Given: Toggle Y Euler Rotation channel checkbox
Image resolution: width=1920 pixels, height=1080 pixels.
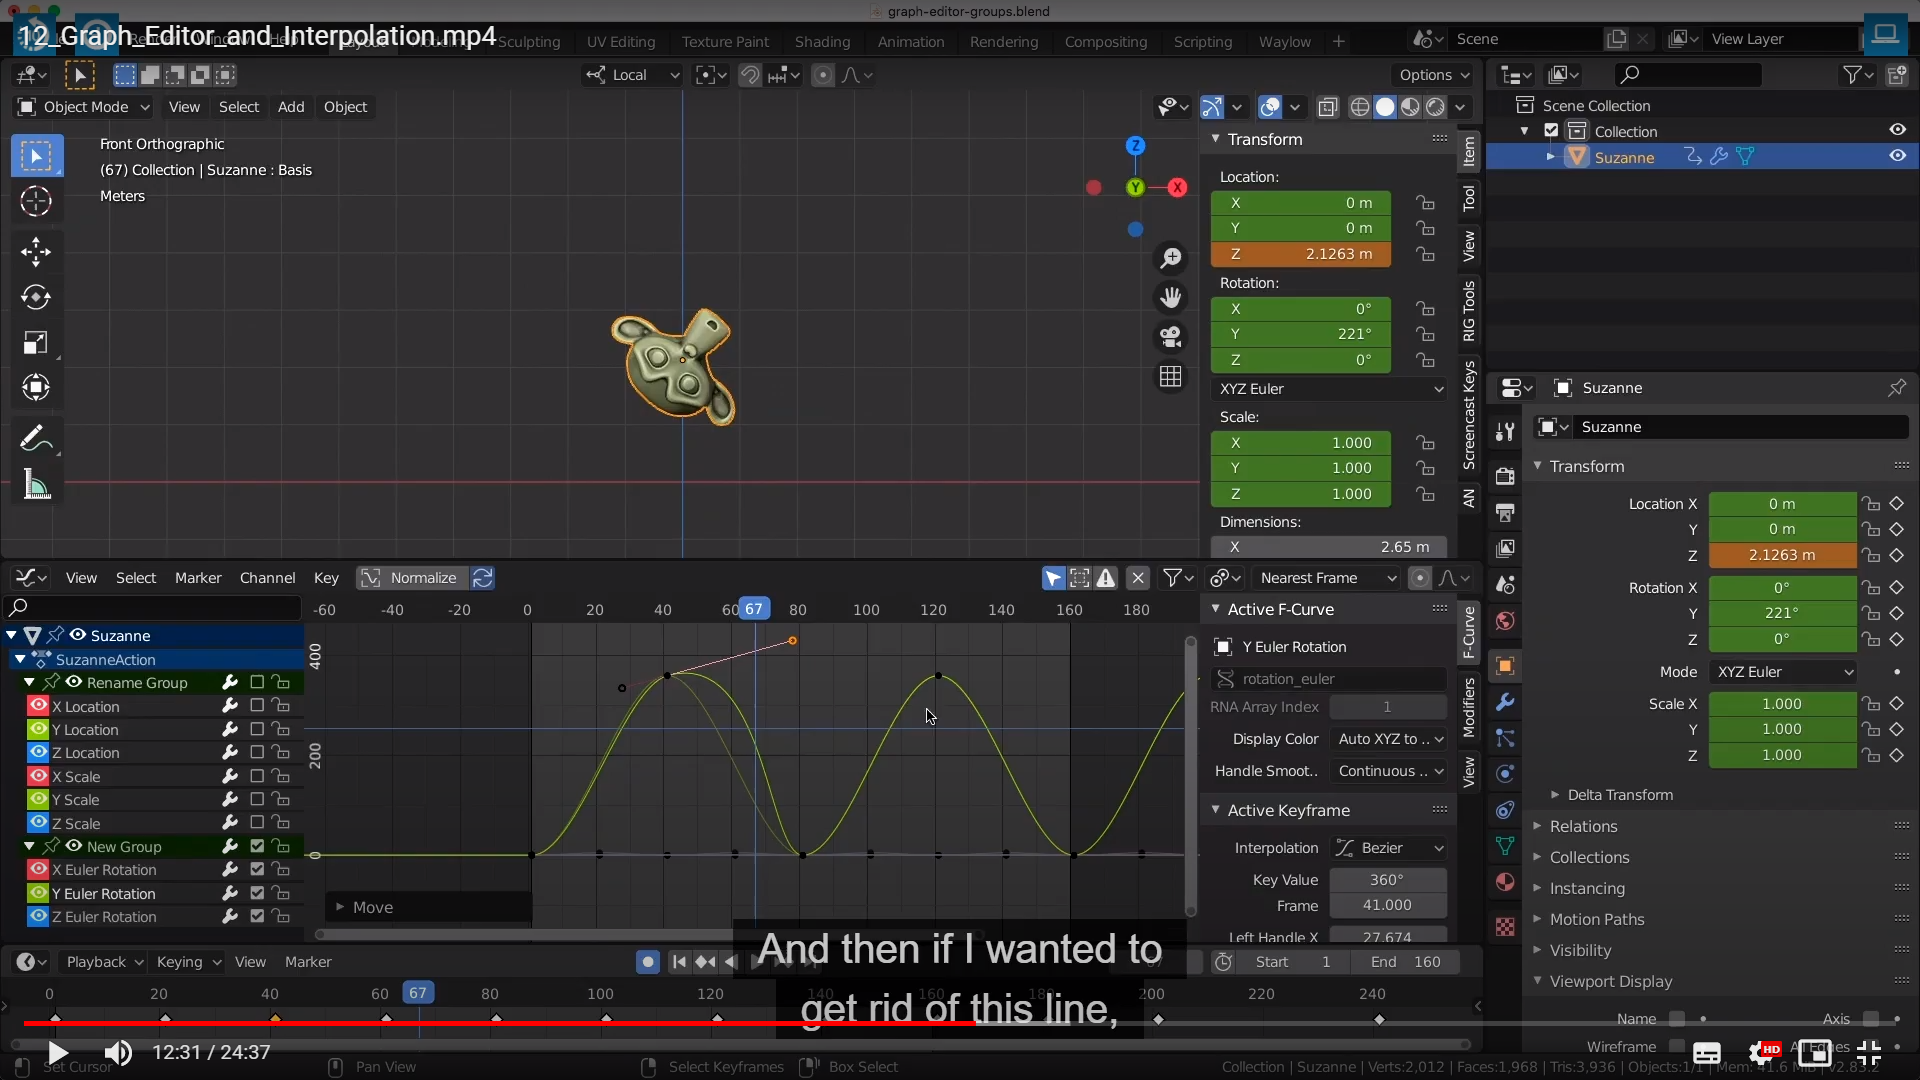Looking at the screenshot, I should click(257, 893).
